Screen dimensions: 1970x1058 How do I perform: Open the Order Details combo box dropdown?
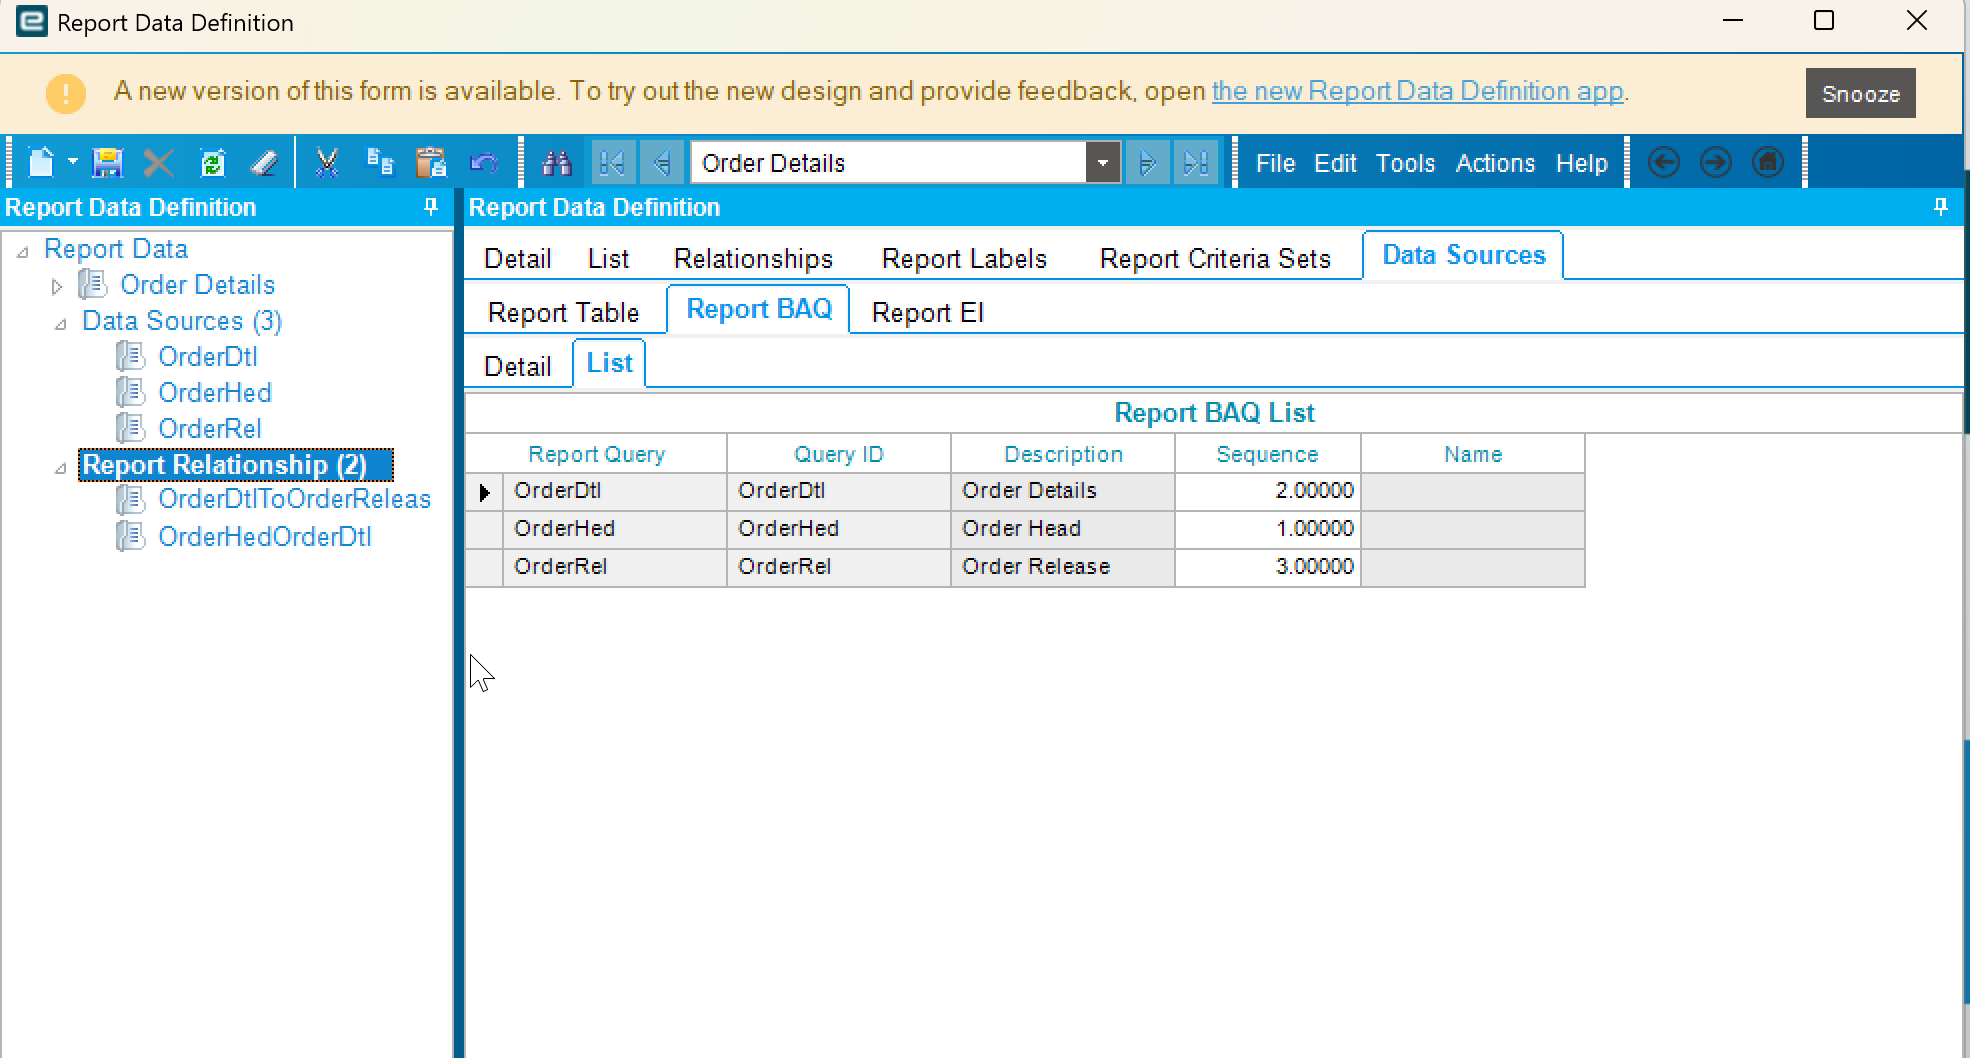[x=1102, y=162]
